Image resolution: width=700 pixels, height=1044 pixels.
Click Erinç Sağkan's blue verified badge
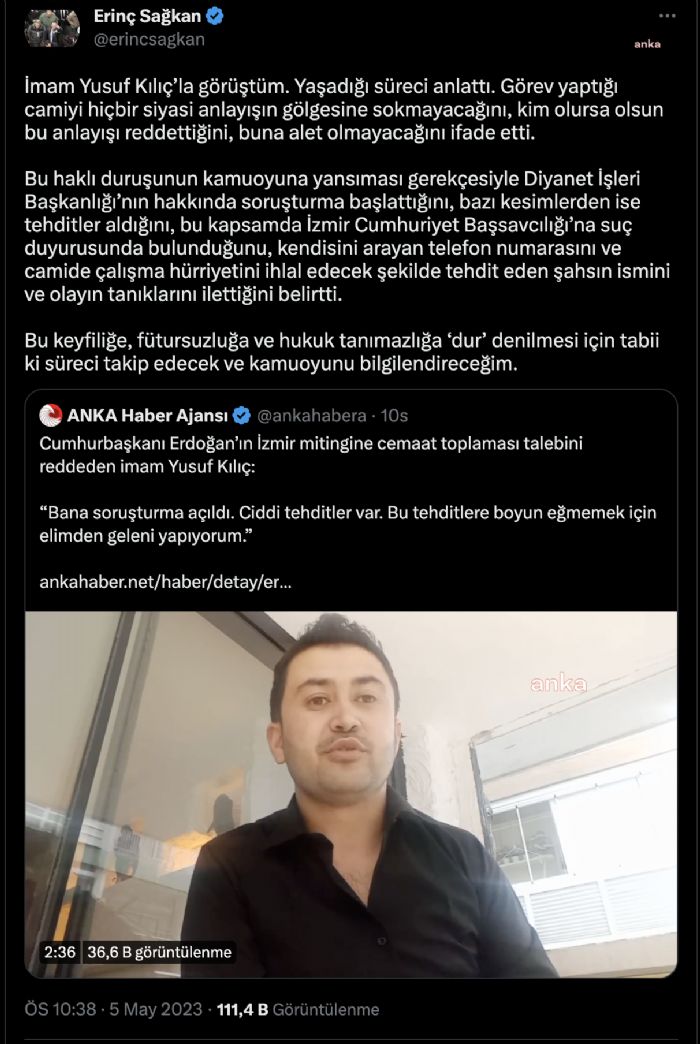click(x=214, y=17)
